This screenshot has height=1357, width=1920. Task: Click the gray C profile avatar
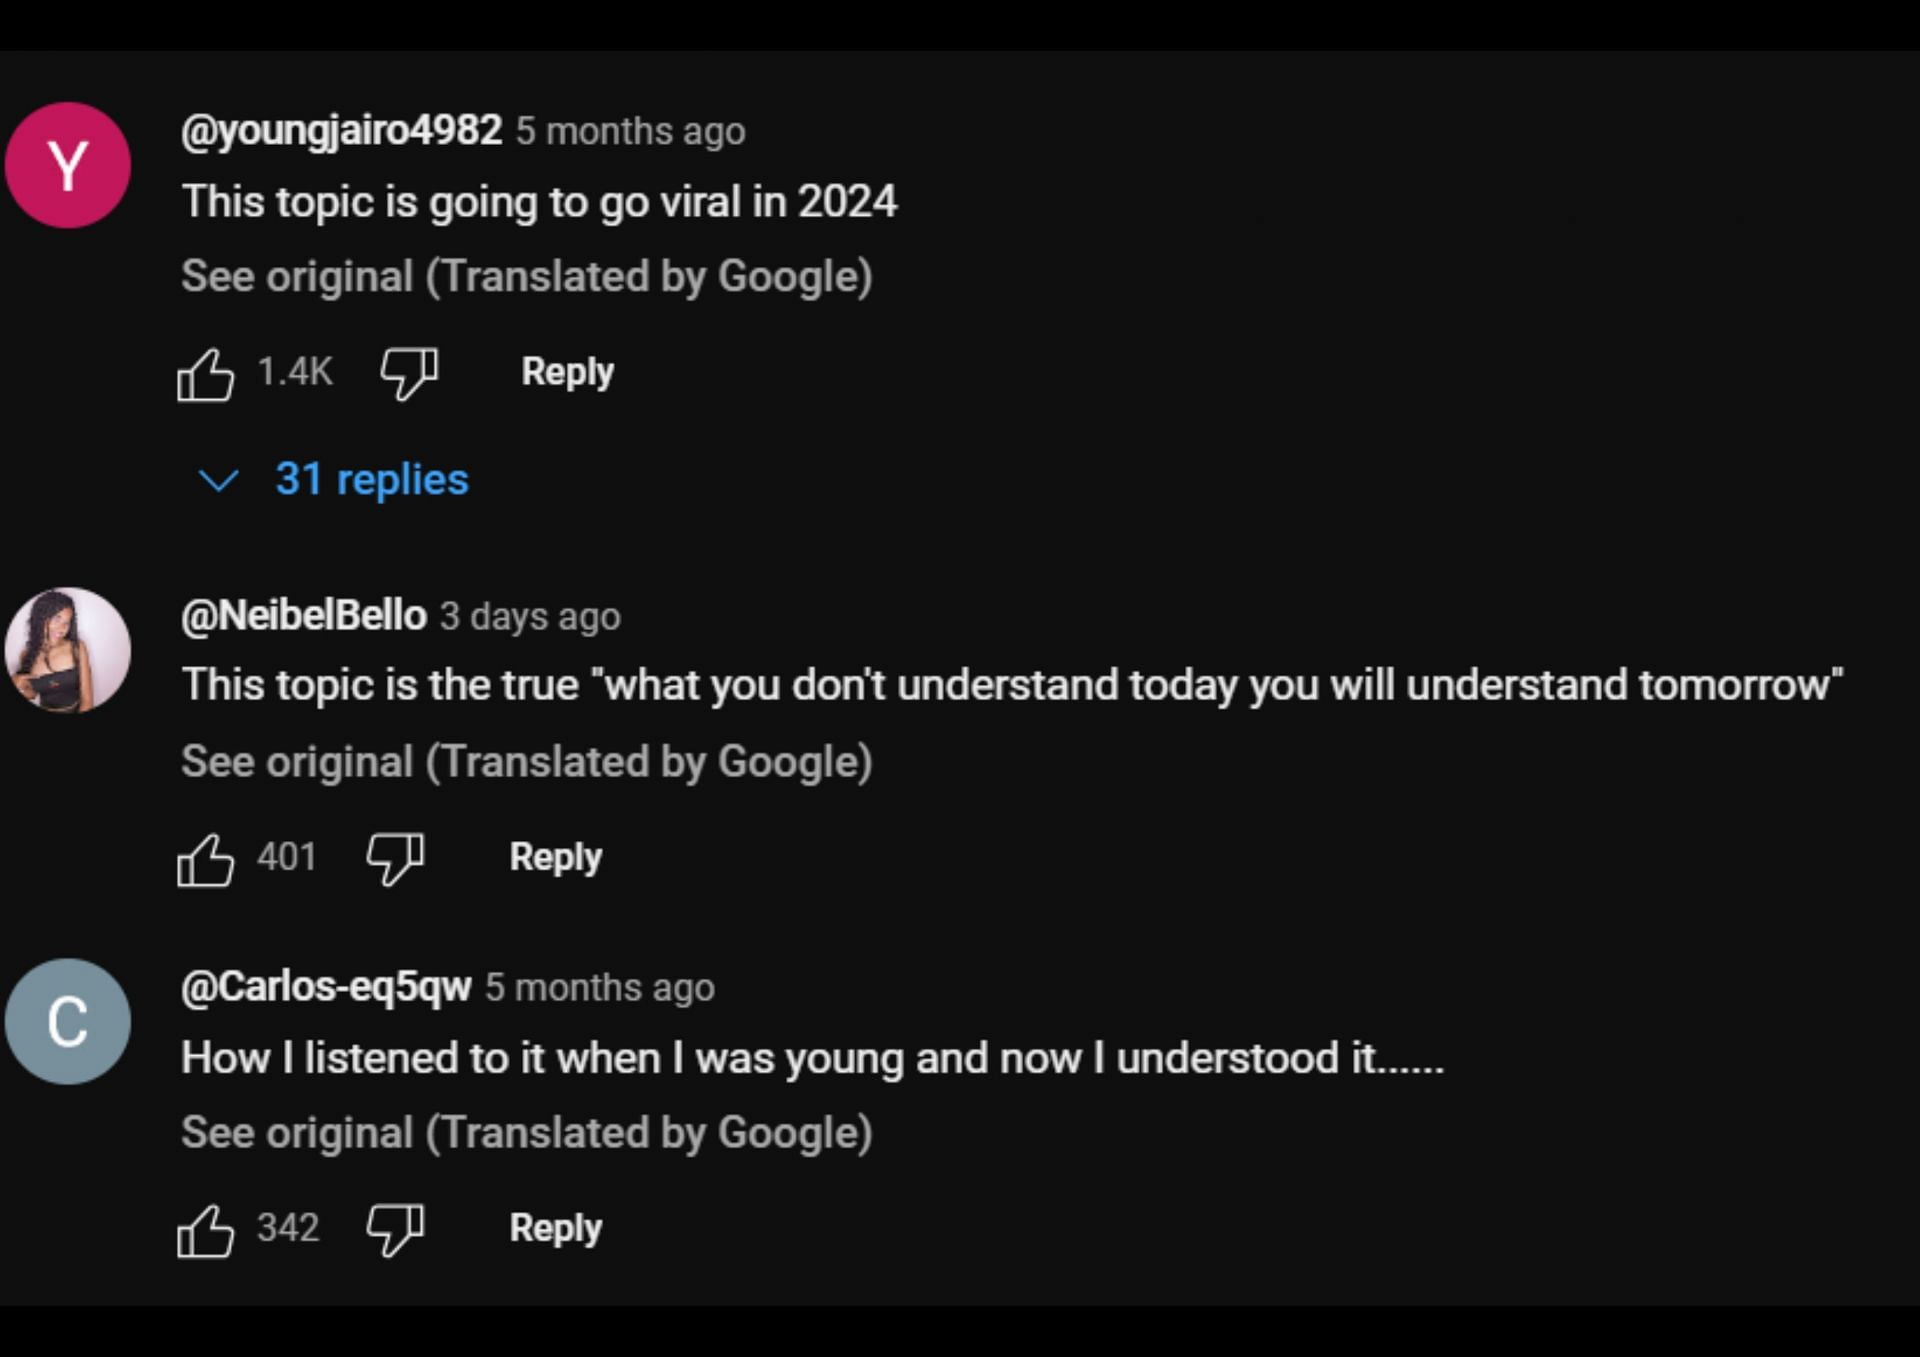68,1022
